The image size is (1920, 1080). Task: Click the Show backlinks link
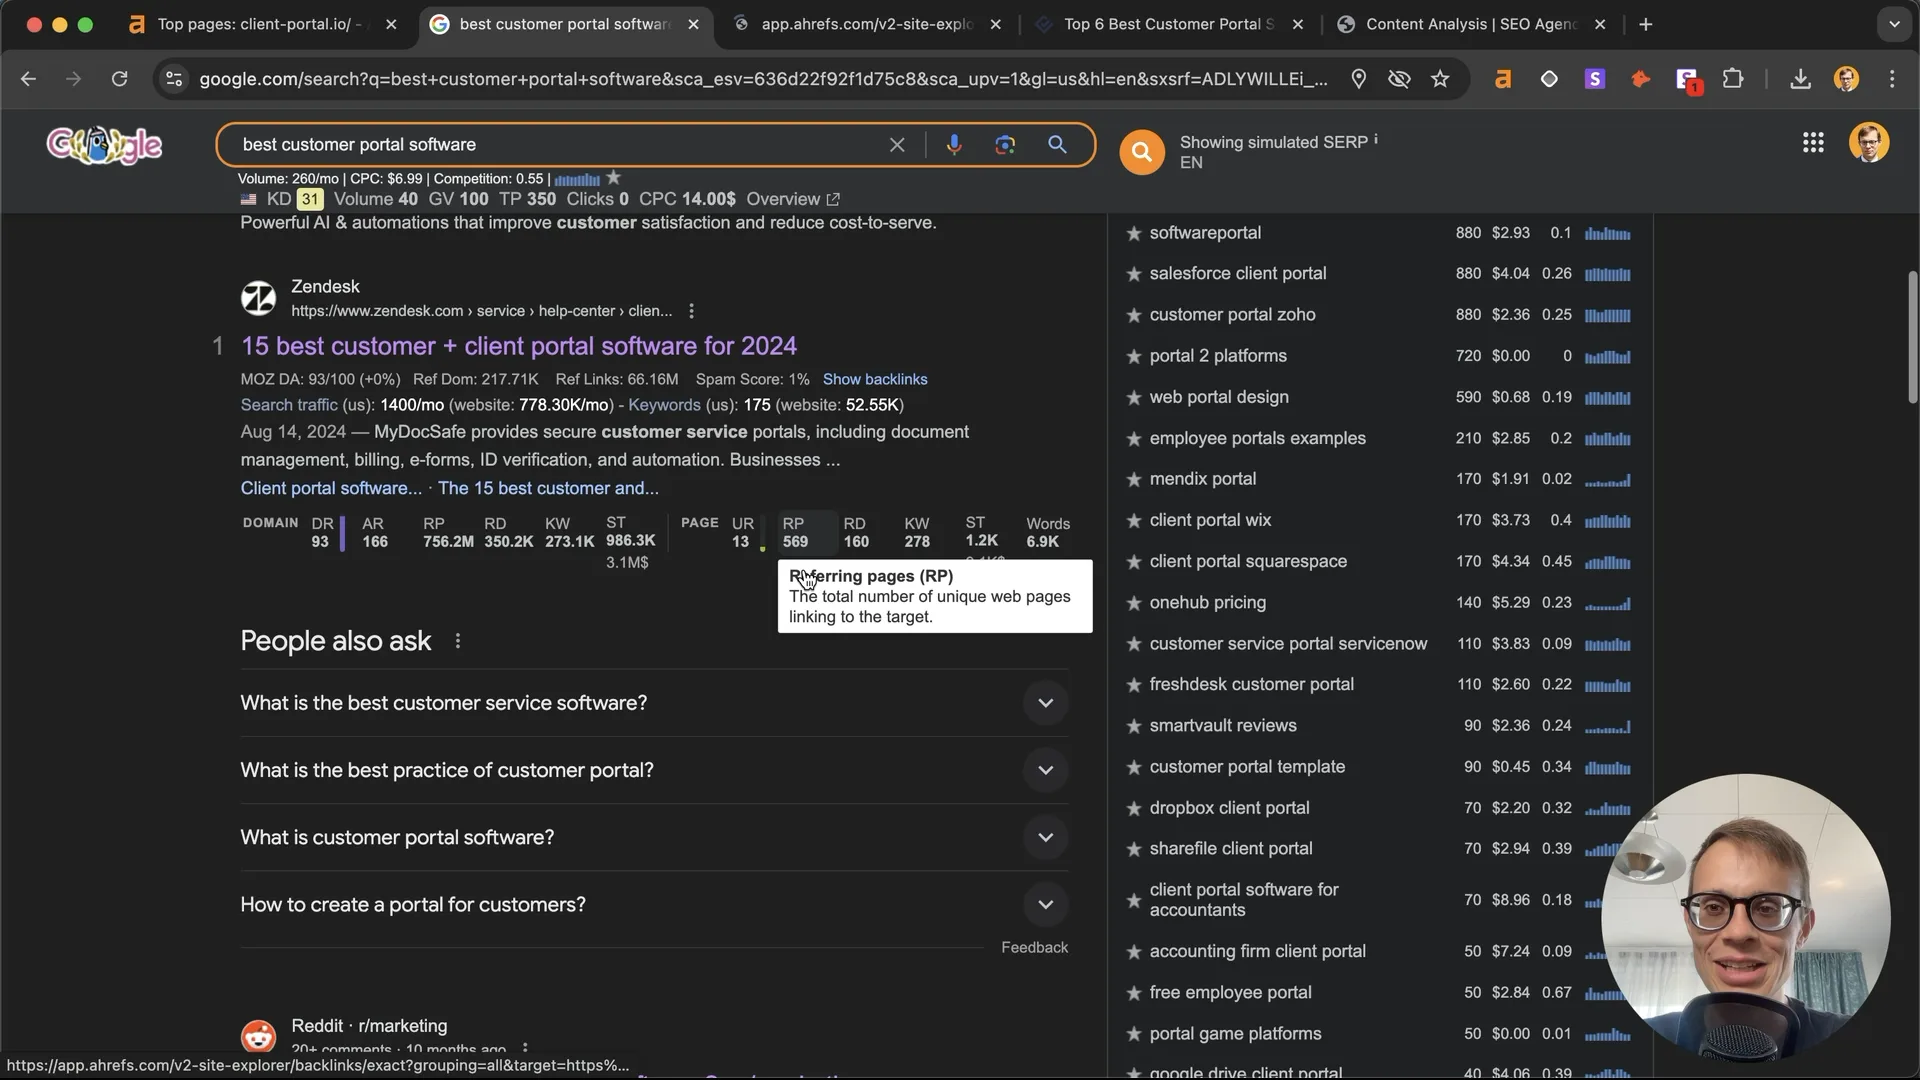[x=875, y=380]
